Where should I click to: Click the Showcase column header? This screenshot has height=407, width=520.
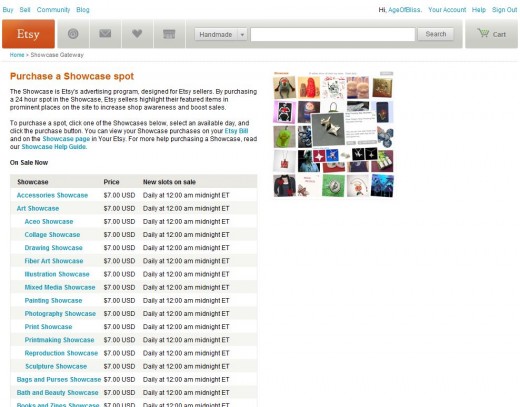pos(33,182)
